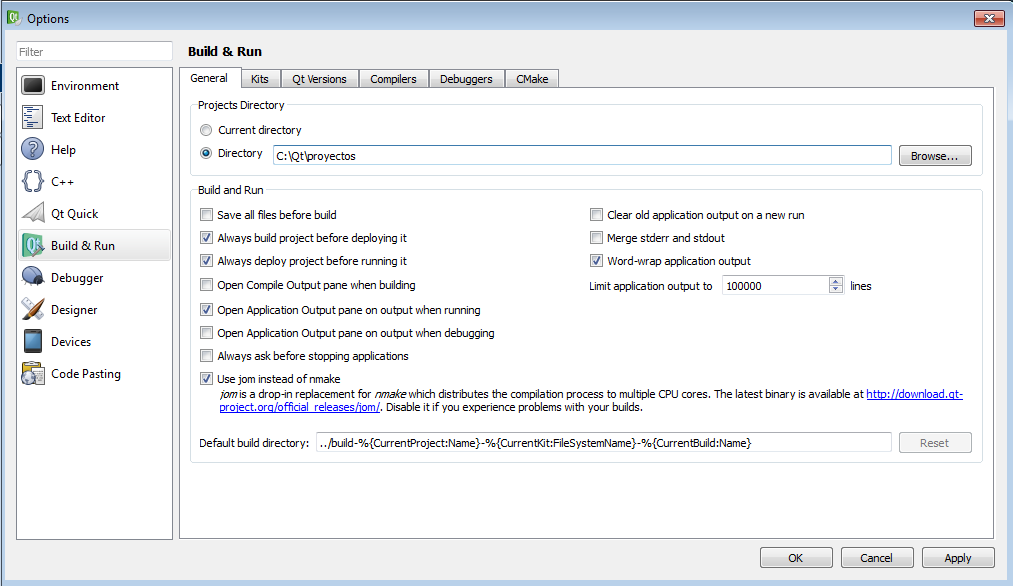Click the Browse... button
This screenshot has width=1013, height=586.
[935, 156]
